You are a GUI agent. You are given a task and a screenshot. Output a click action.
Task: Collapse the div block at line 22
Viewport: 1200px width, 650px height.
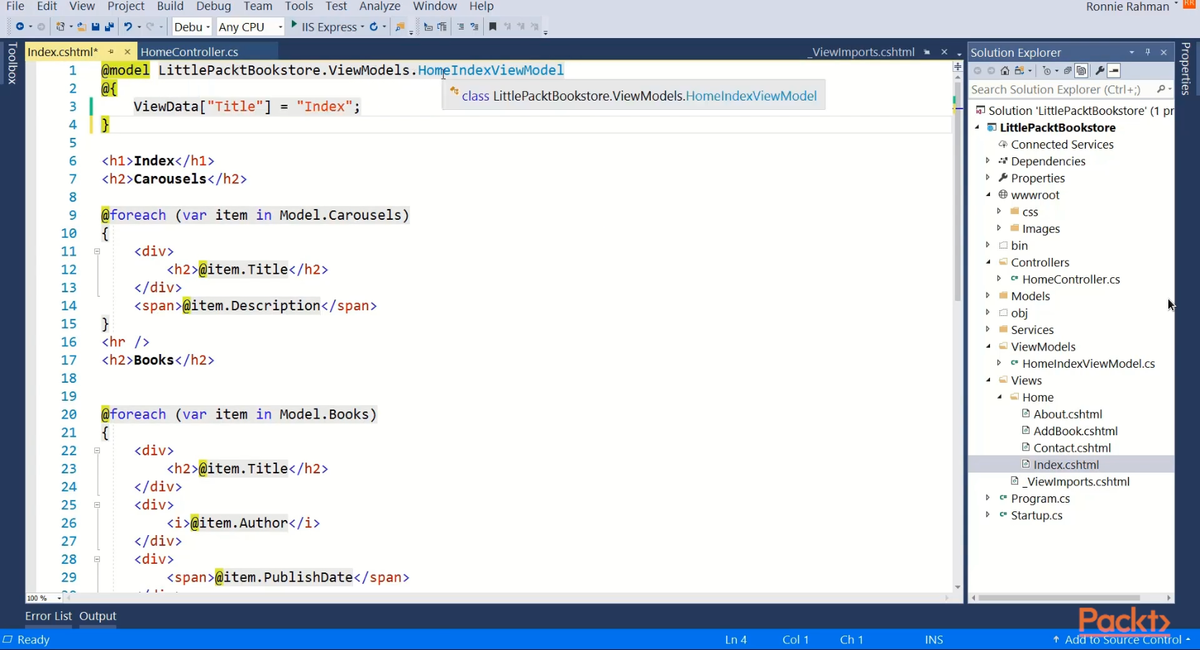(97, 451)
